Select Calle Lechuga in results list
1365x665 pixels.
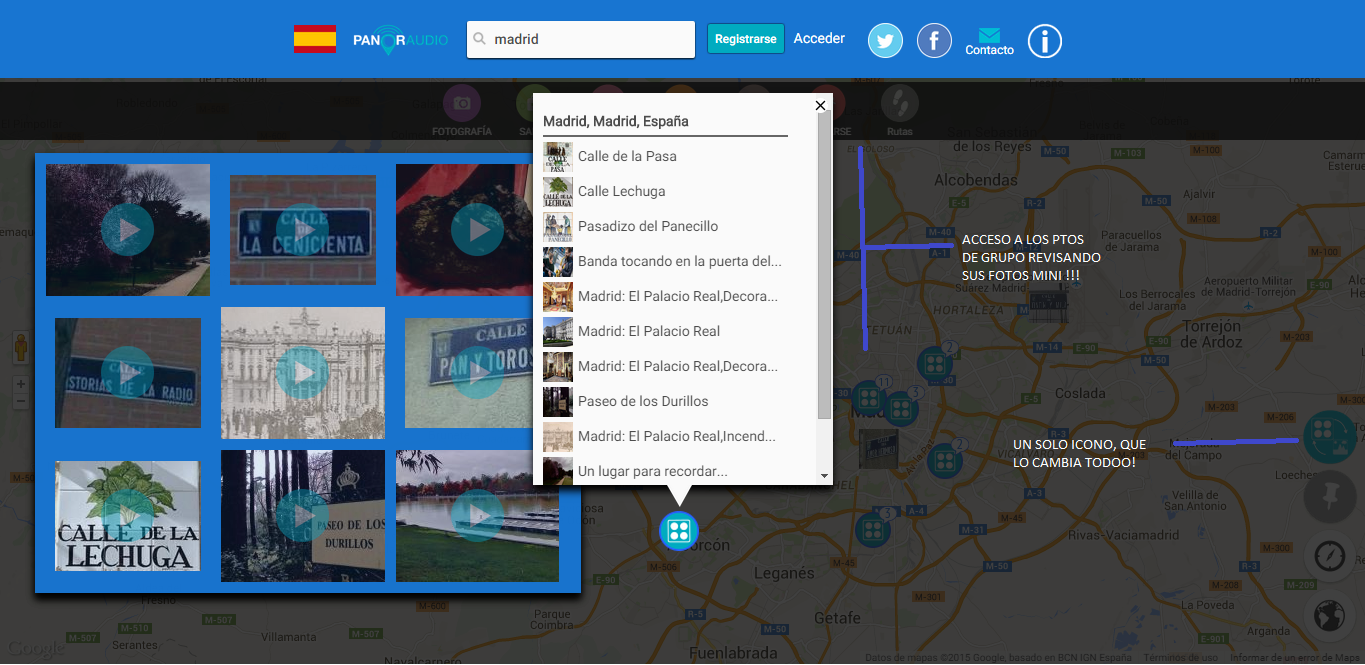click(621, 191)
